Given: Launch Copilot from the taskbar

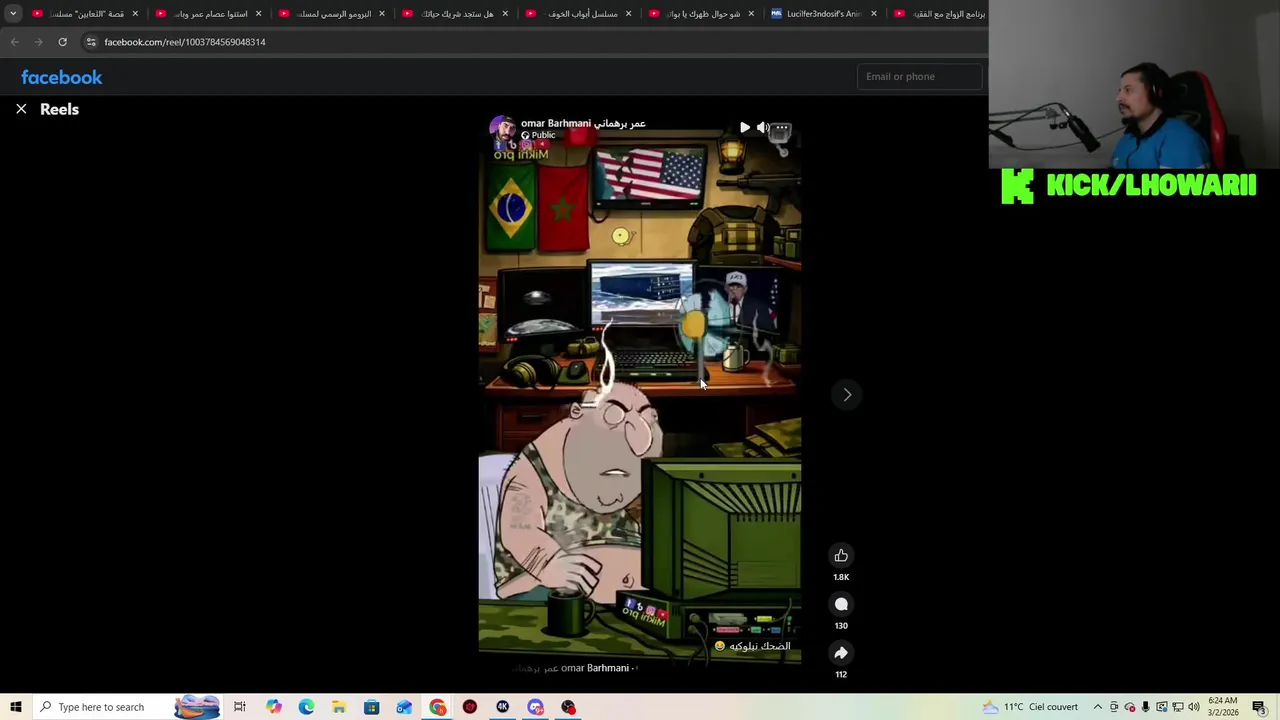Looking at the screenshot, I should [x=273, y=707].
